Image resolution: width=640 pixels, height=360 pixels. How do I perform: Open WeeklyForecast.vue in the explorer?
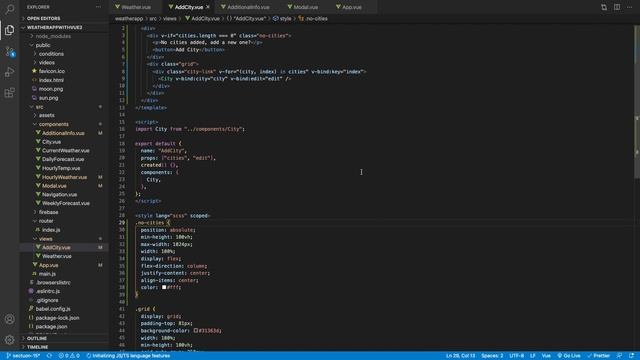click(x=66, y=203)
